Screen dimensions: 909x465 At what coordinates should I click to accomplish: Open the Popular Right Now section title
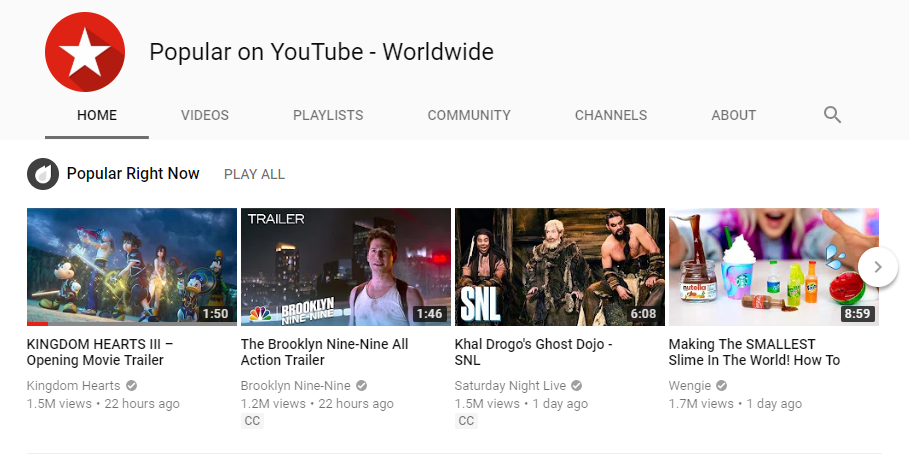point(133,174)
